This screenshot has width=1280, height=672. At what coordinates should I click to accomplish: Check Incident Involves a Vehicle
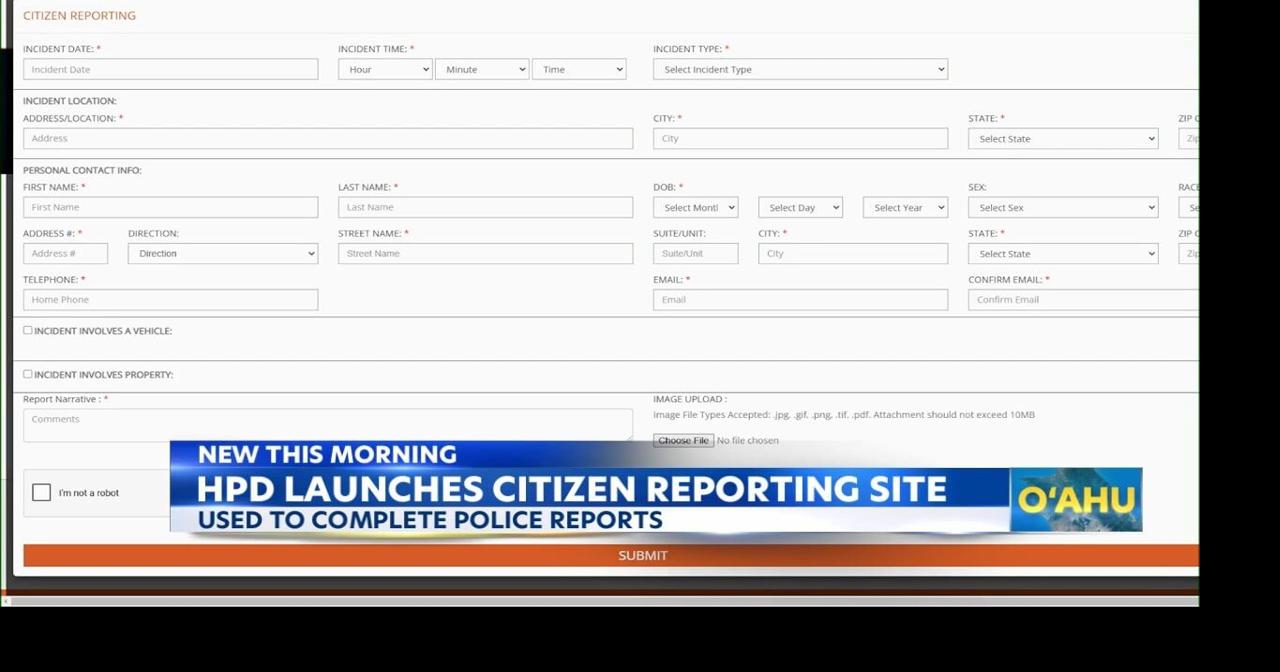[x=28, y=330]
